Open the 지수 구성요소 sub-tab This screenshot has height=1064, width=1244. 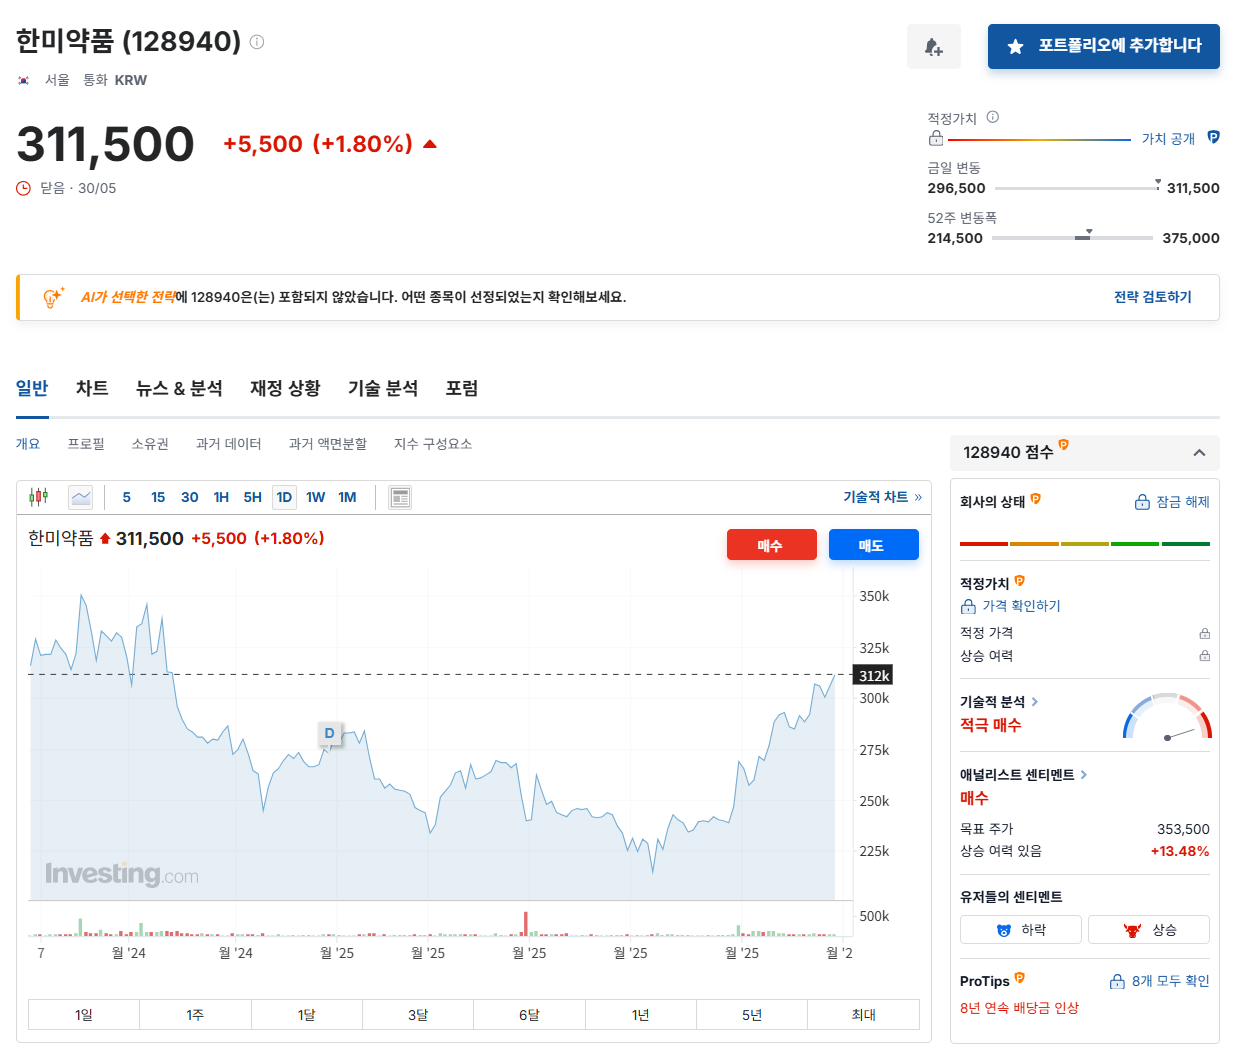click(x=433, y=444)
